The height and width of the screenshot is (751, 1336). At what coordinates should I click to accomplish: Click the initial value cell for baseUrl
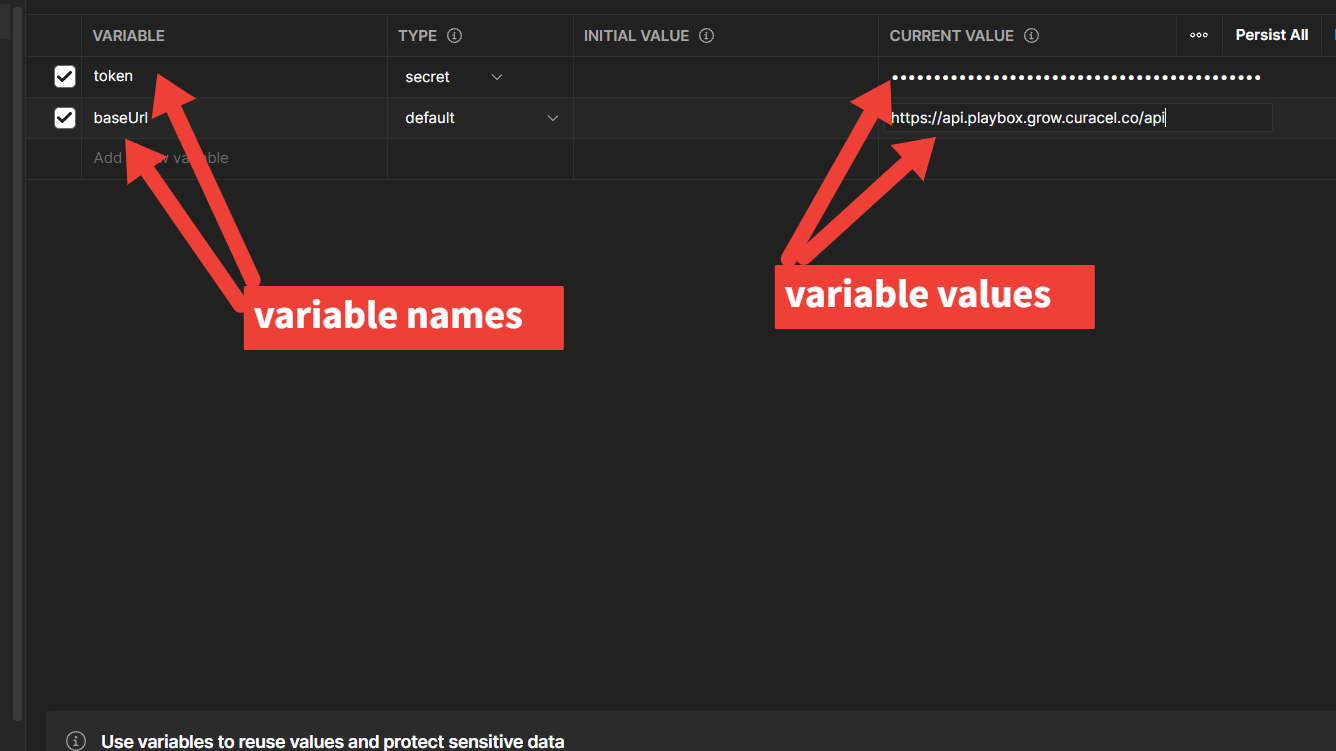[x=726, y=118]
